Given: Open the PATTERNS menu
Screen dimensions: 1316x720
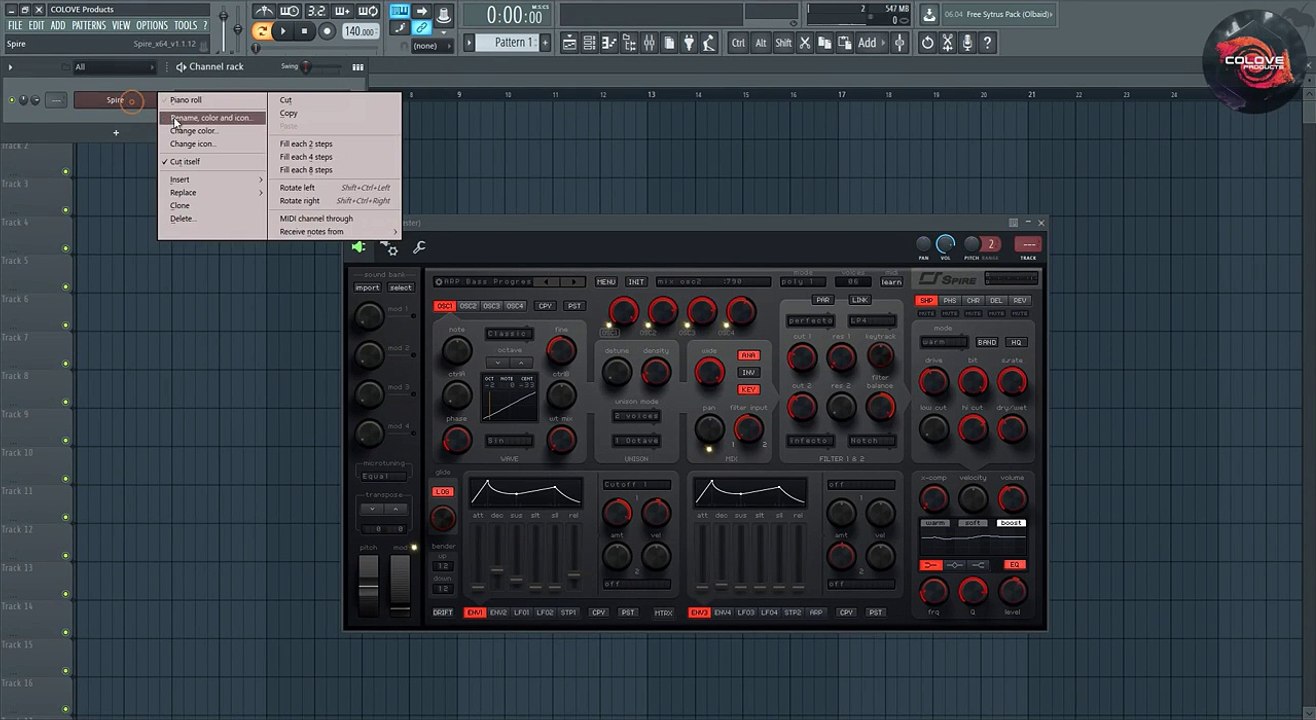Looking at the screenshot, I should [x=88, y=25].
